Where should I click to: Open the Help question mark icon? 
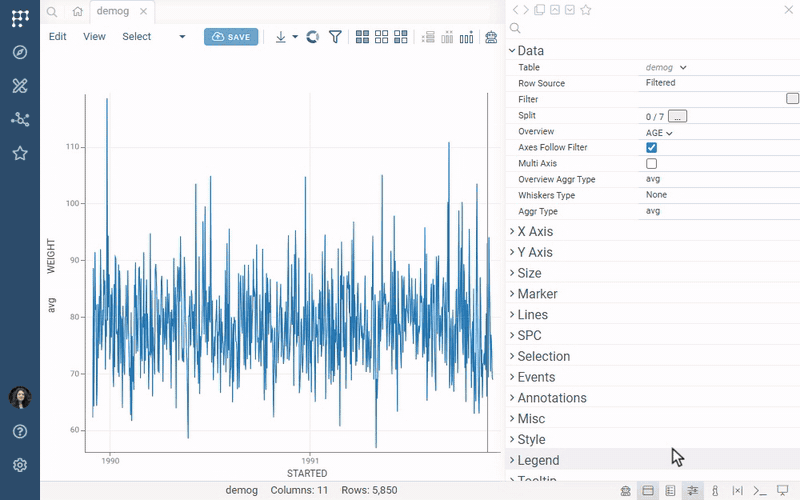pyautogui.click(x=20, y=432)
